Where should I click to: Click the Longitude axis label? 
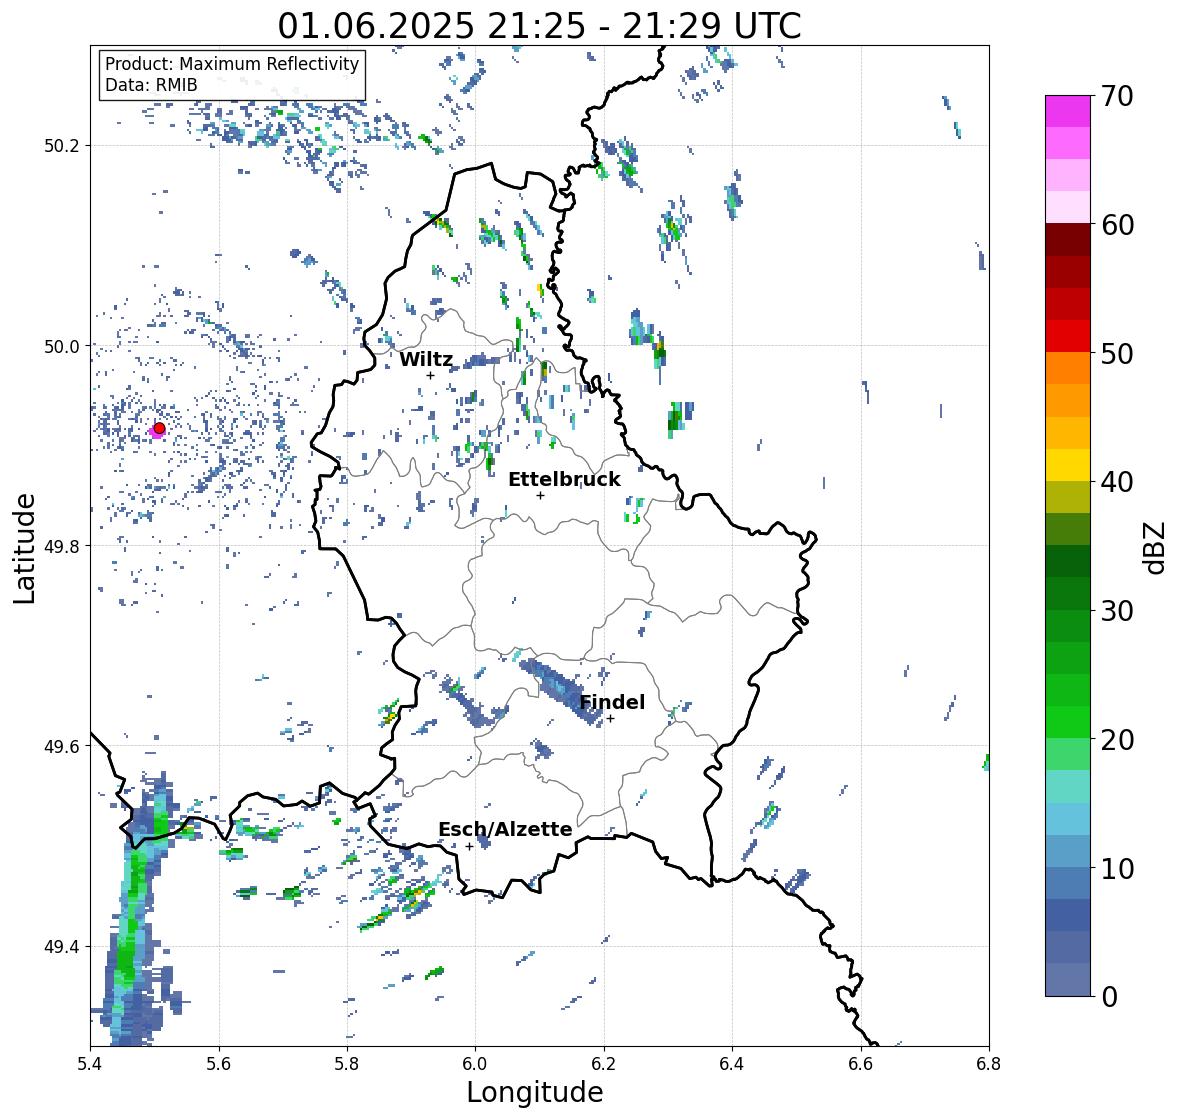click(x=535, y=1092)
